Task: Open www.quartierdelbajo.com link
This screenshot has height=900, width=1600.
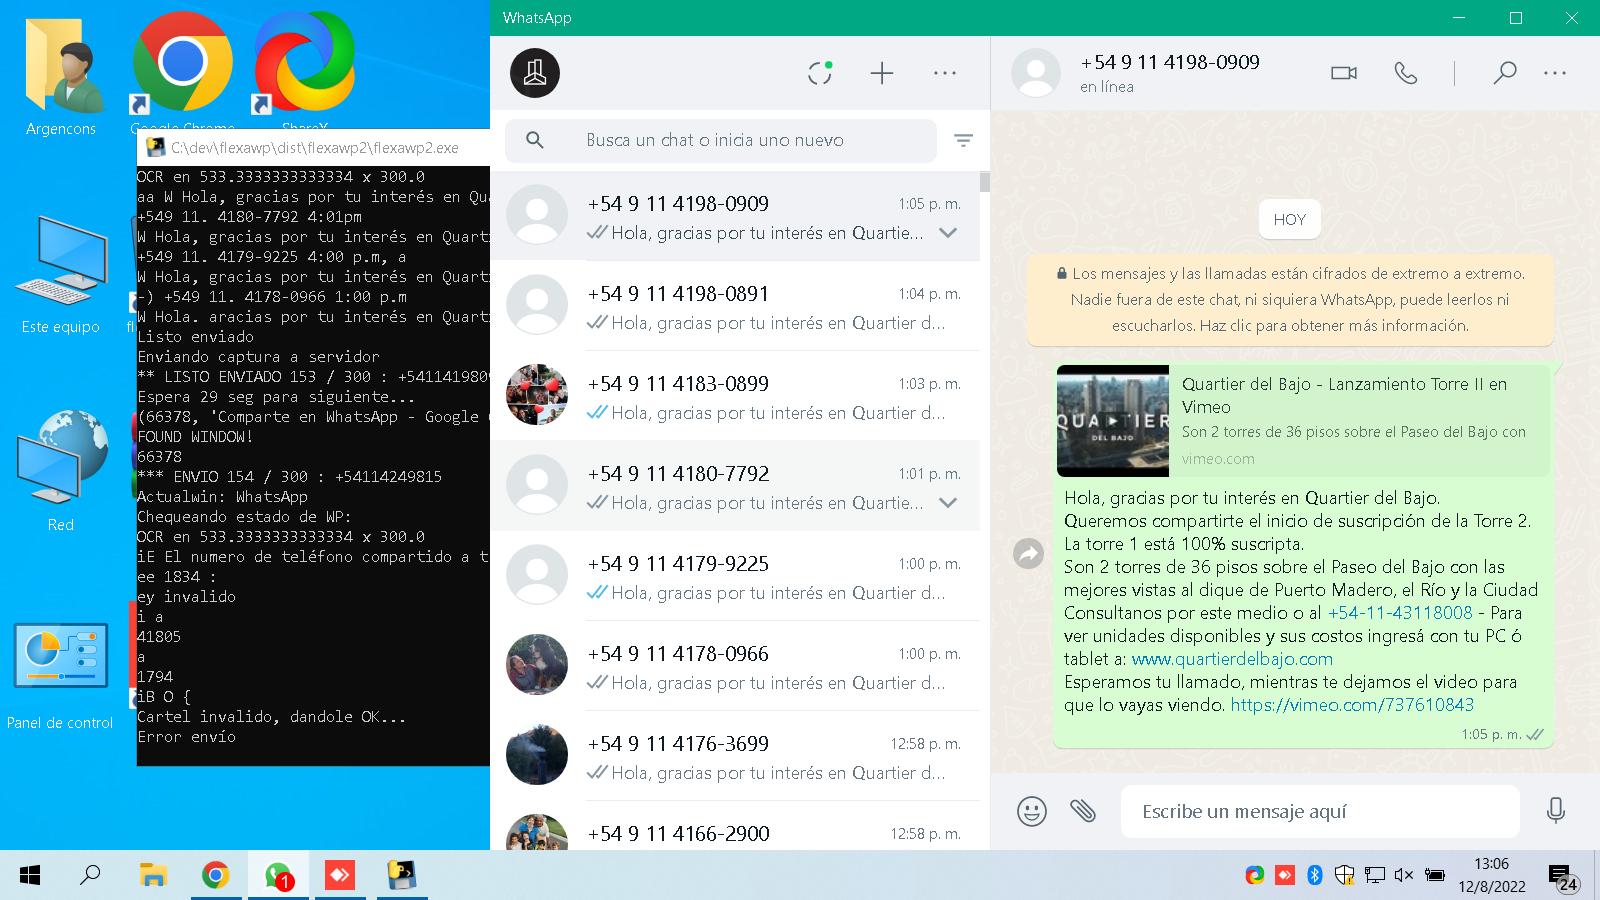Action: pyautogui.click(x=1232, y=659)
